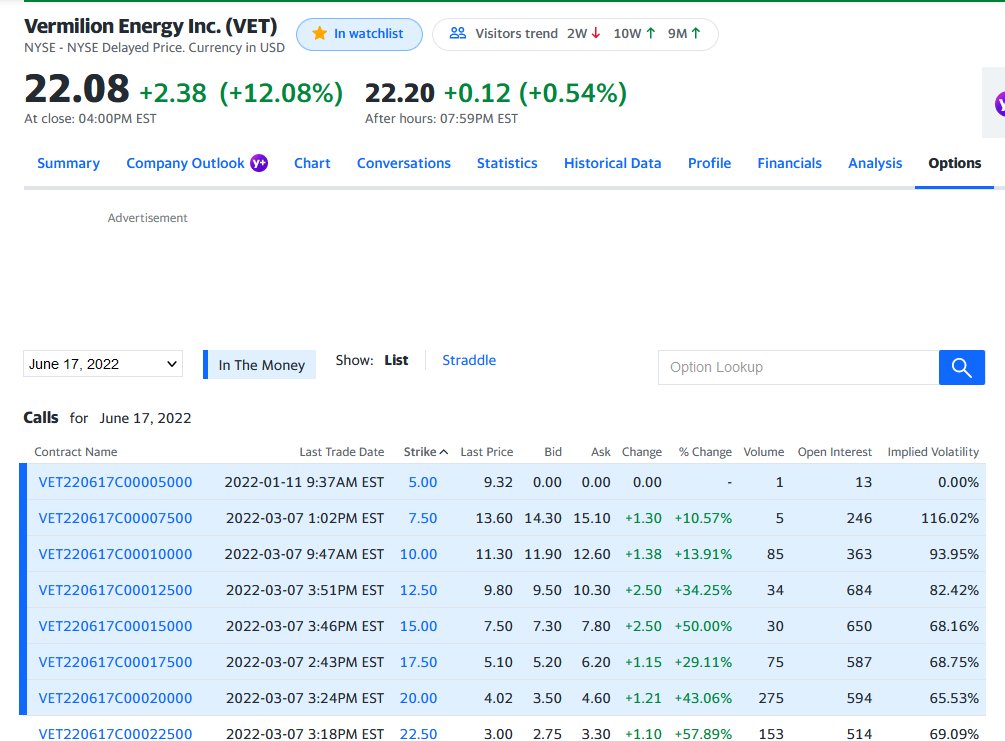Toggle the In The Money filter
The width and height of the screenshot is (1005, 741).
click(260, 365)
